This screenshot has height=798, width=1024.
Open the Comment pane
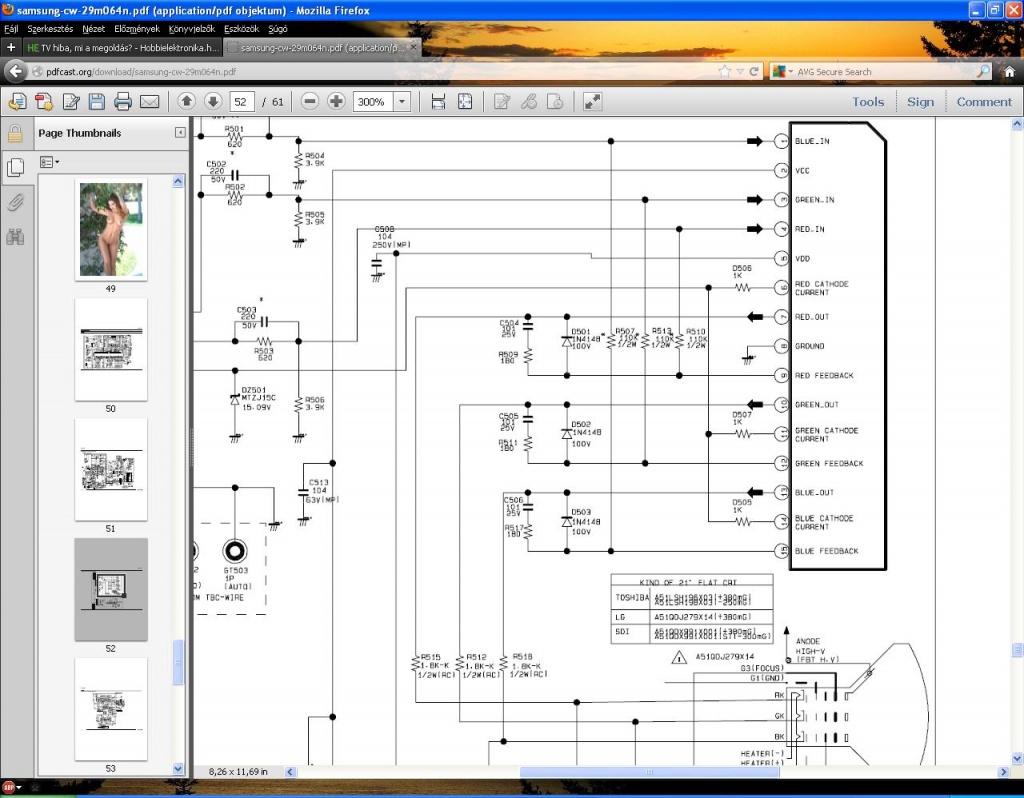point(984,102)
